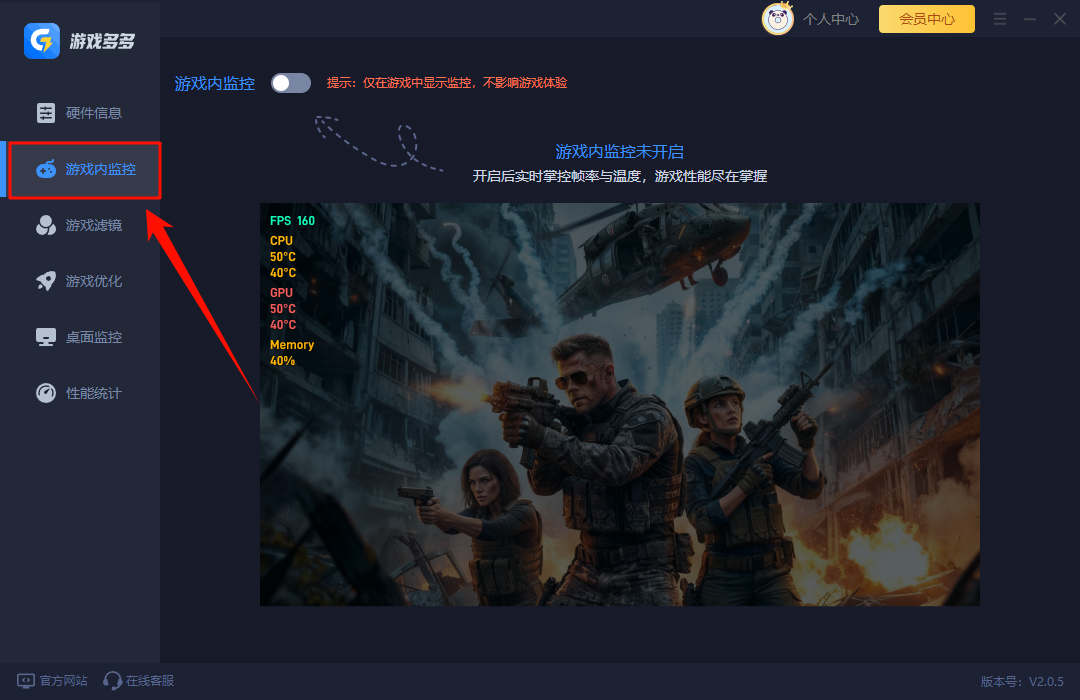The width and height of the screenshot is (1080, 700).
Task: Open the hamburger menu in title bar
Action: point(999,18)
